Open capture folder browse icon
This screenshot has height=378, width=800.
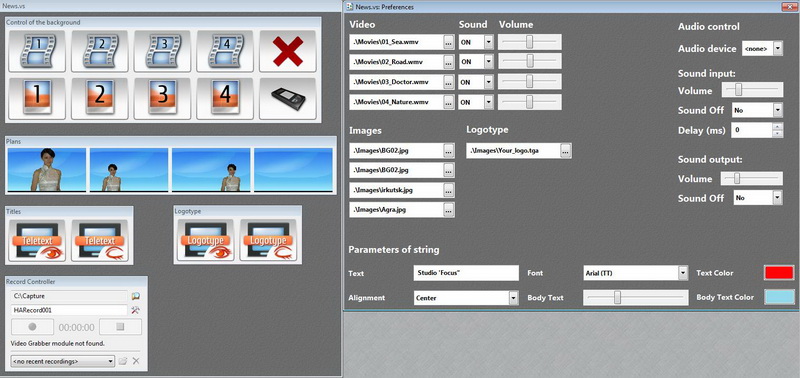[x=136, y=296]
